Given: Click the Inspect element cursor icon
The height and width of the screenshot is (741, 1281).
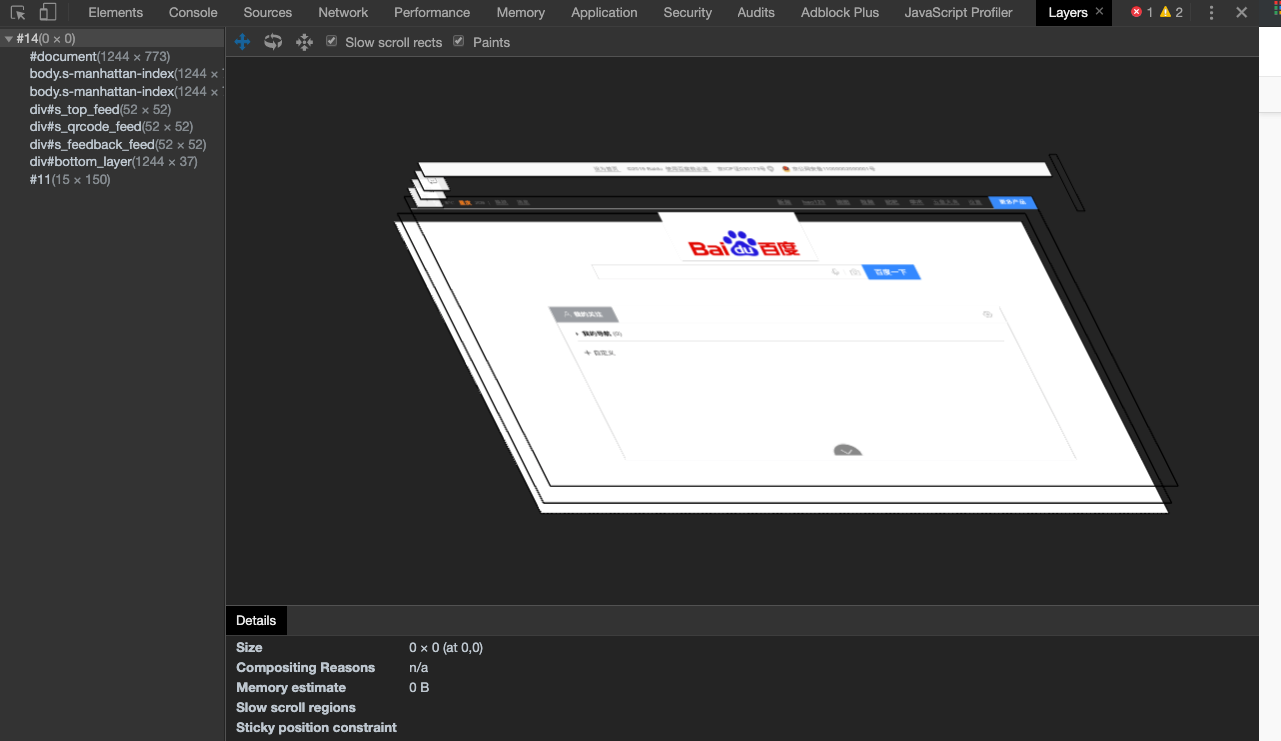Looking at the screenshot, I should pyautogui.click(x=17, y=13).
